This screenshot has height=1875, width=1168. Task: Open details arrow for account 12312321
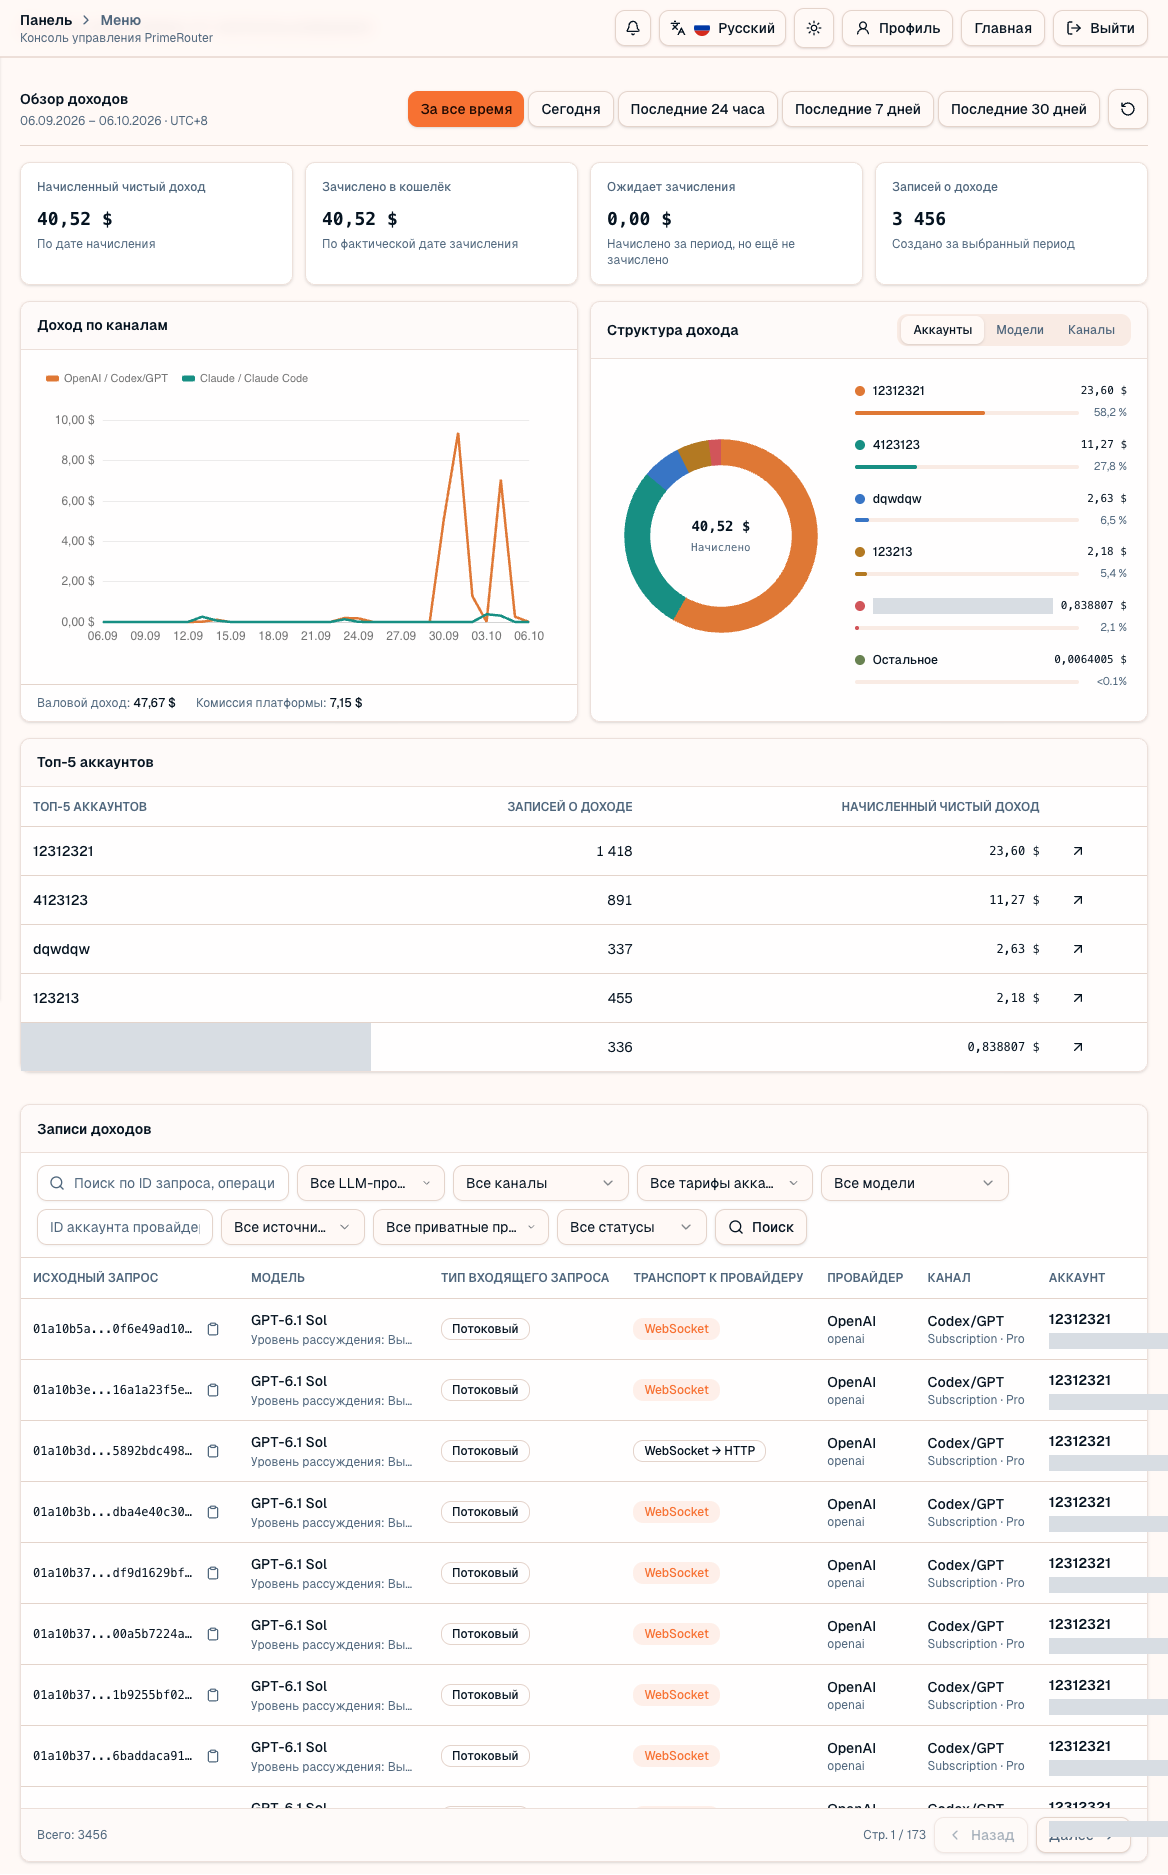[x=1078, y=851]
